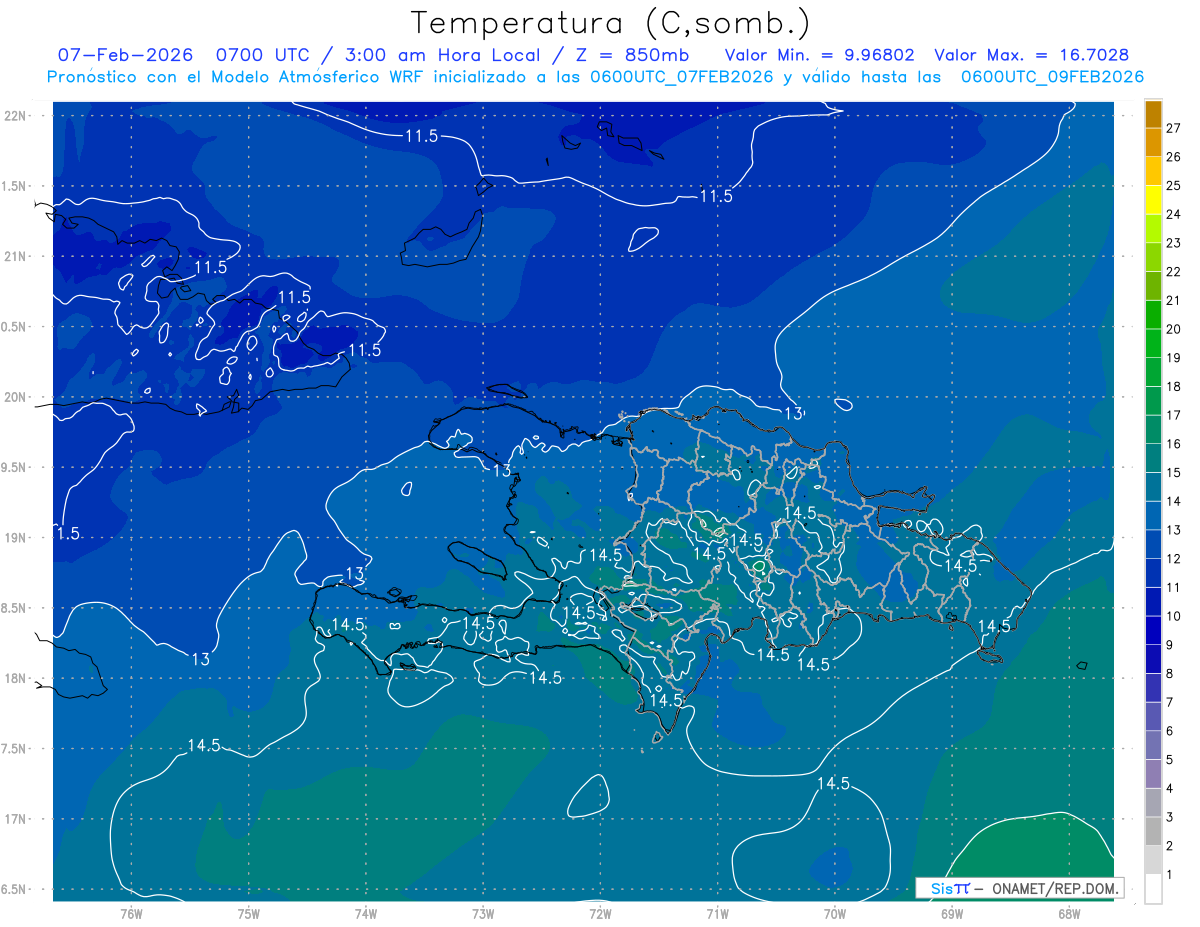Viewport: 1200px width, 927px height.
Task: Select purple legend swatch between 4 and 5
Action: 1153,774
